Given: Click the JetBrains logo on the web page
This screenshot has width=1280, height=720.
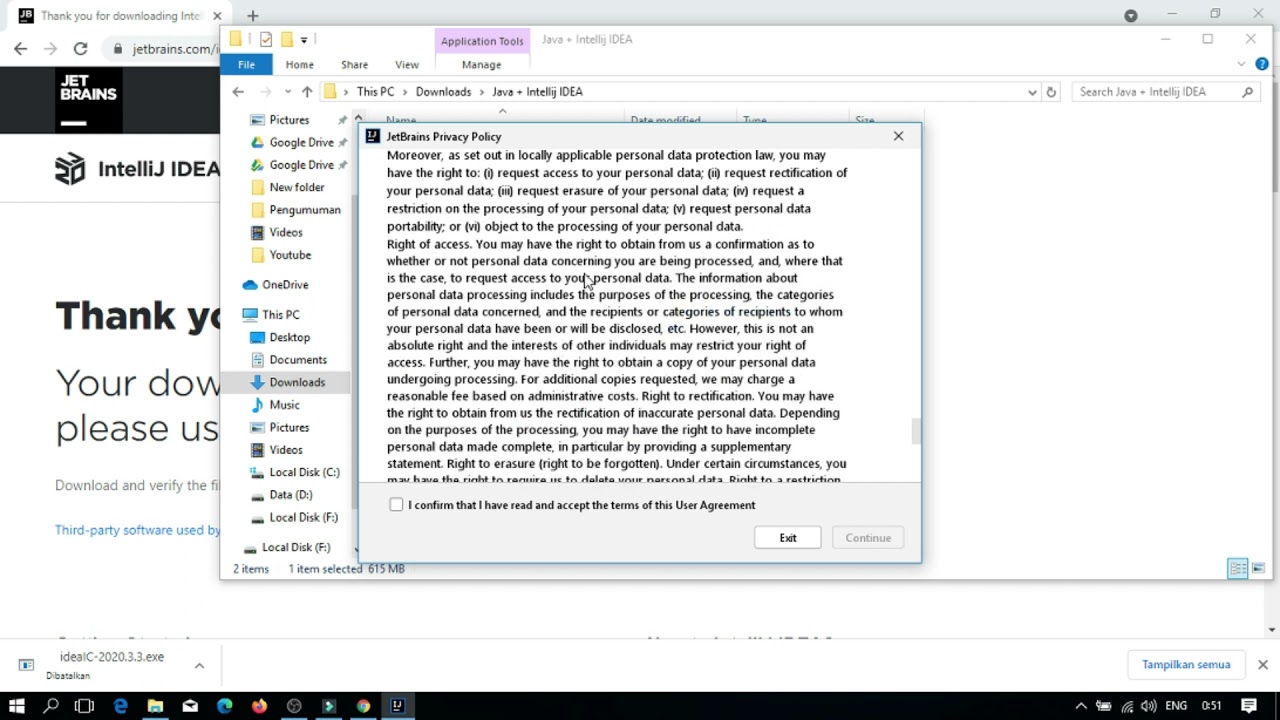Looking at the screenshot, I should coord(89,100).
